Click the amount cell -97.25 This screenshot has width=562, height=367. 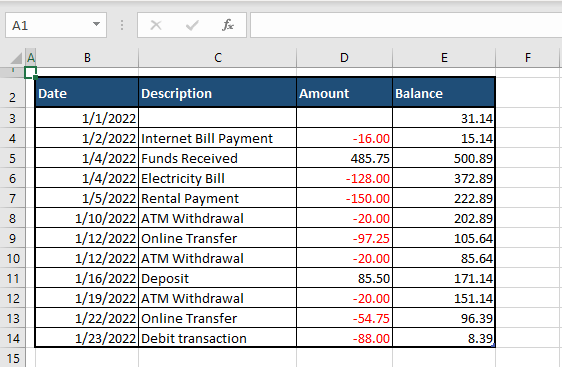tap(344, 238)
